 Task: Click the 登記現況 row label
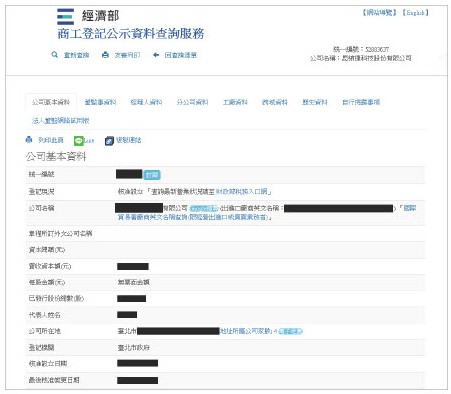point(41,192)
